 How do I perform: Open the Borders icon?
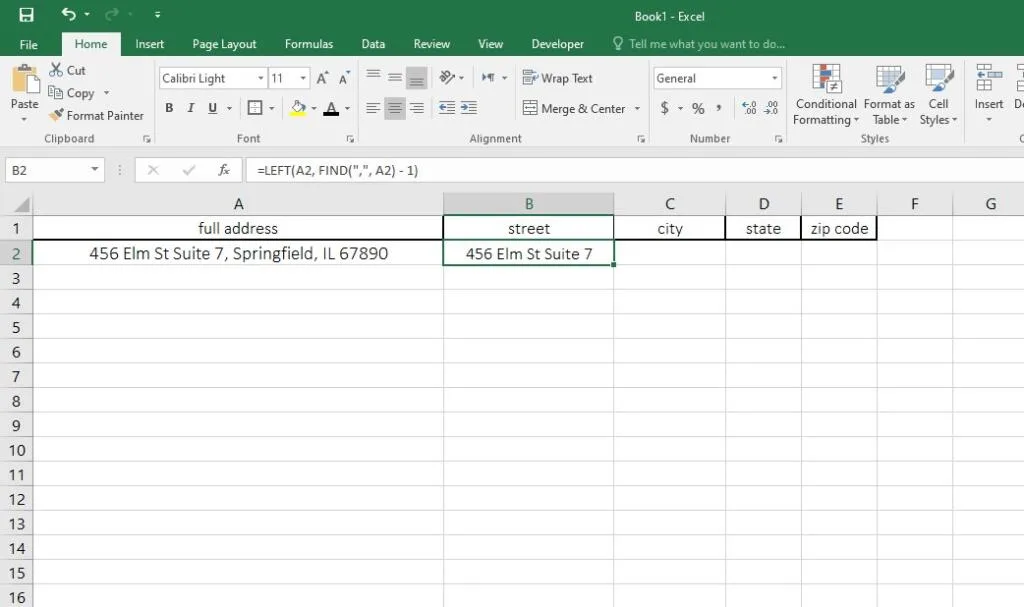tap(255, 108)
